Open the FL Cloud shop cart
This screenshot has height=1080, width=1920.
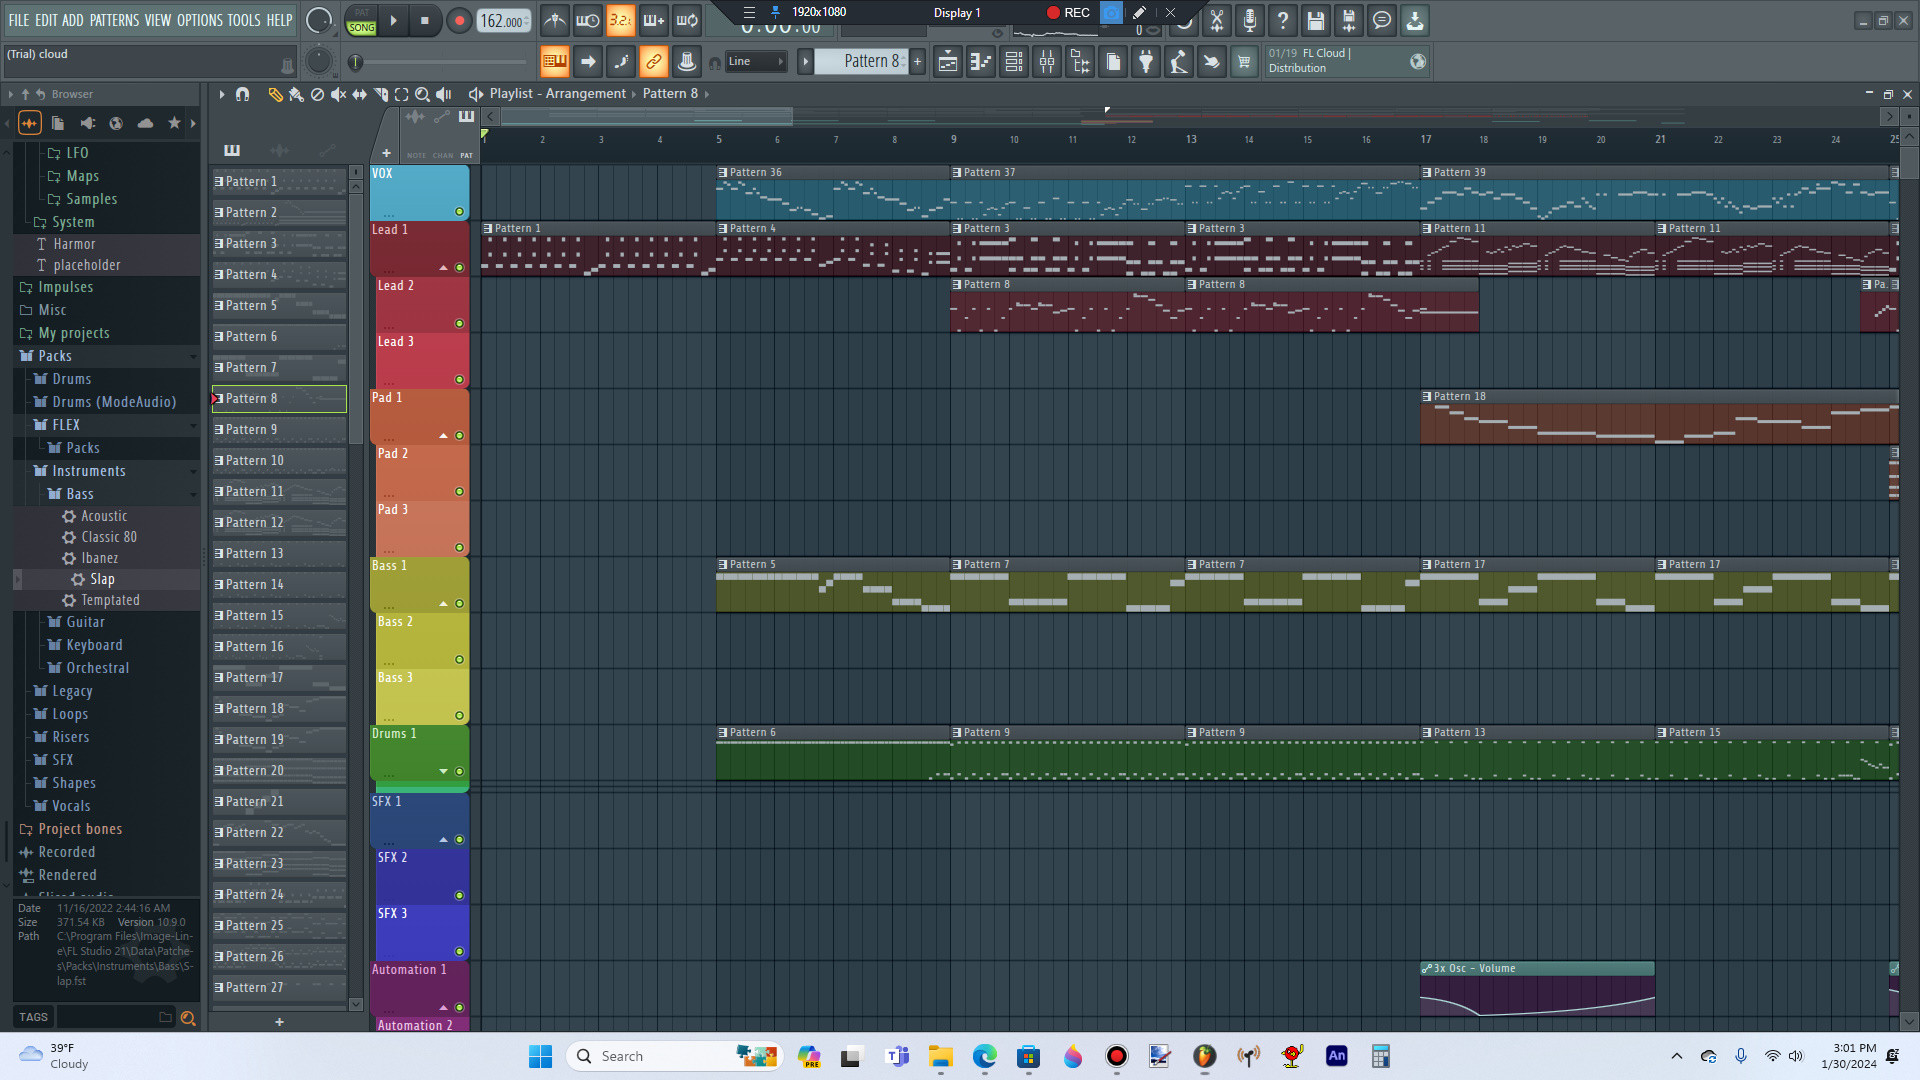click(x=1245, y=62)
